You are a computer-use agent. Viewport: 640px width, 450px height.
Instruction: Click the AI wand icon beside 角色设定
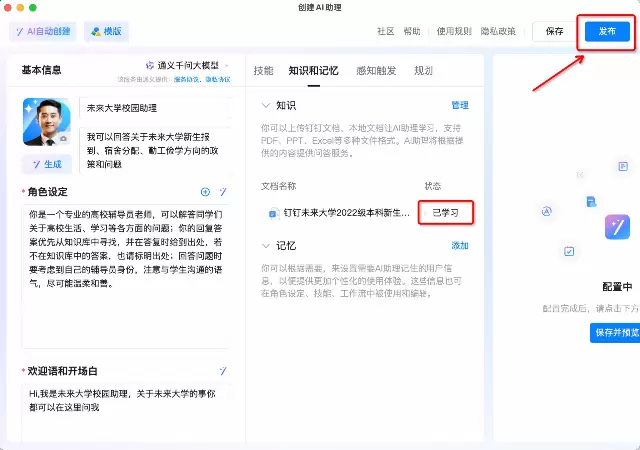pyautogui.click(x=224, y=192)
